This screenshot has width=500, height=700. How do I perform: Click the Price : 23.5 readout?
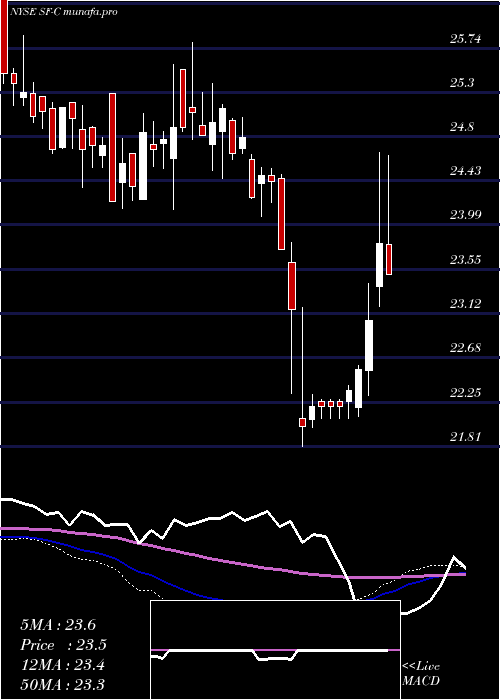(x=63, y=645)
